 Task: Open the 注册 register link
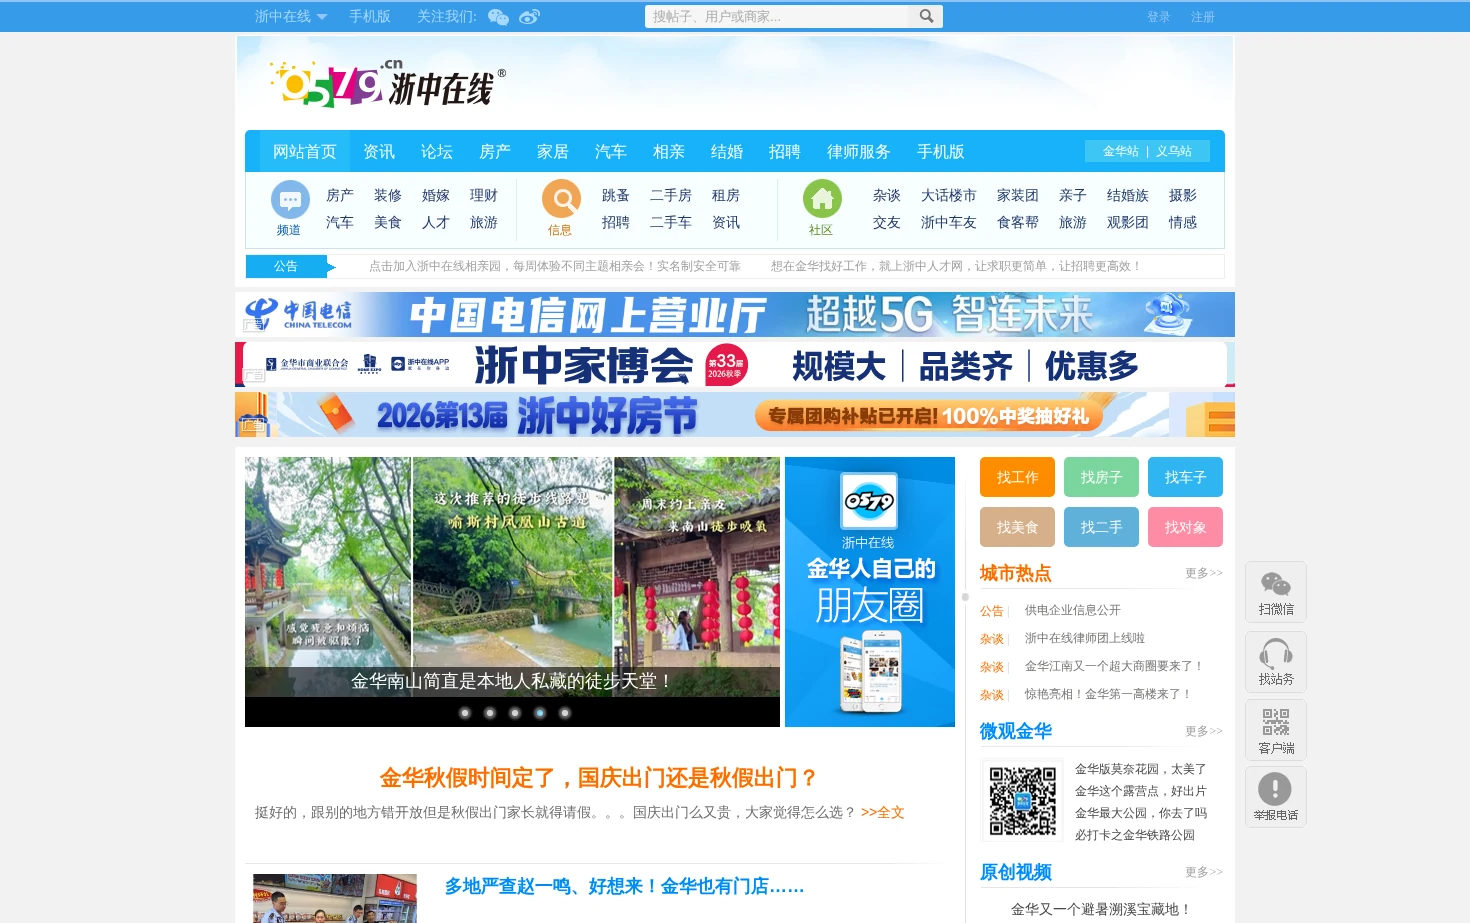pos(1203,17)
